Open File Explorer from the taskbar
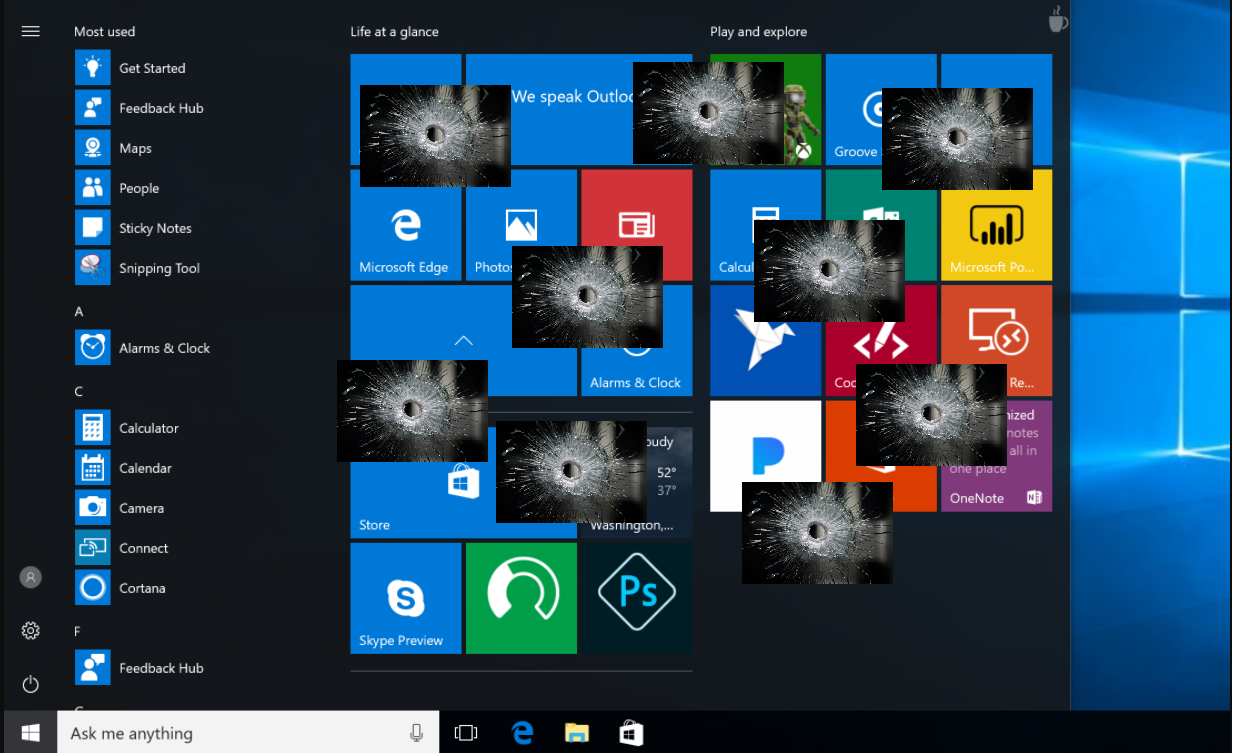Image resolution: width=1233 pixels, height=755 pixels. [x=577, y=733]
